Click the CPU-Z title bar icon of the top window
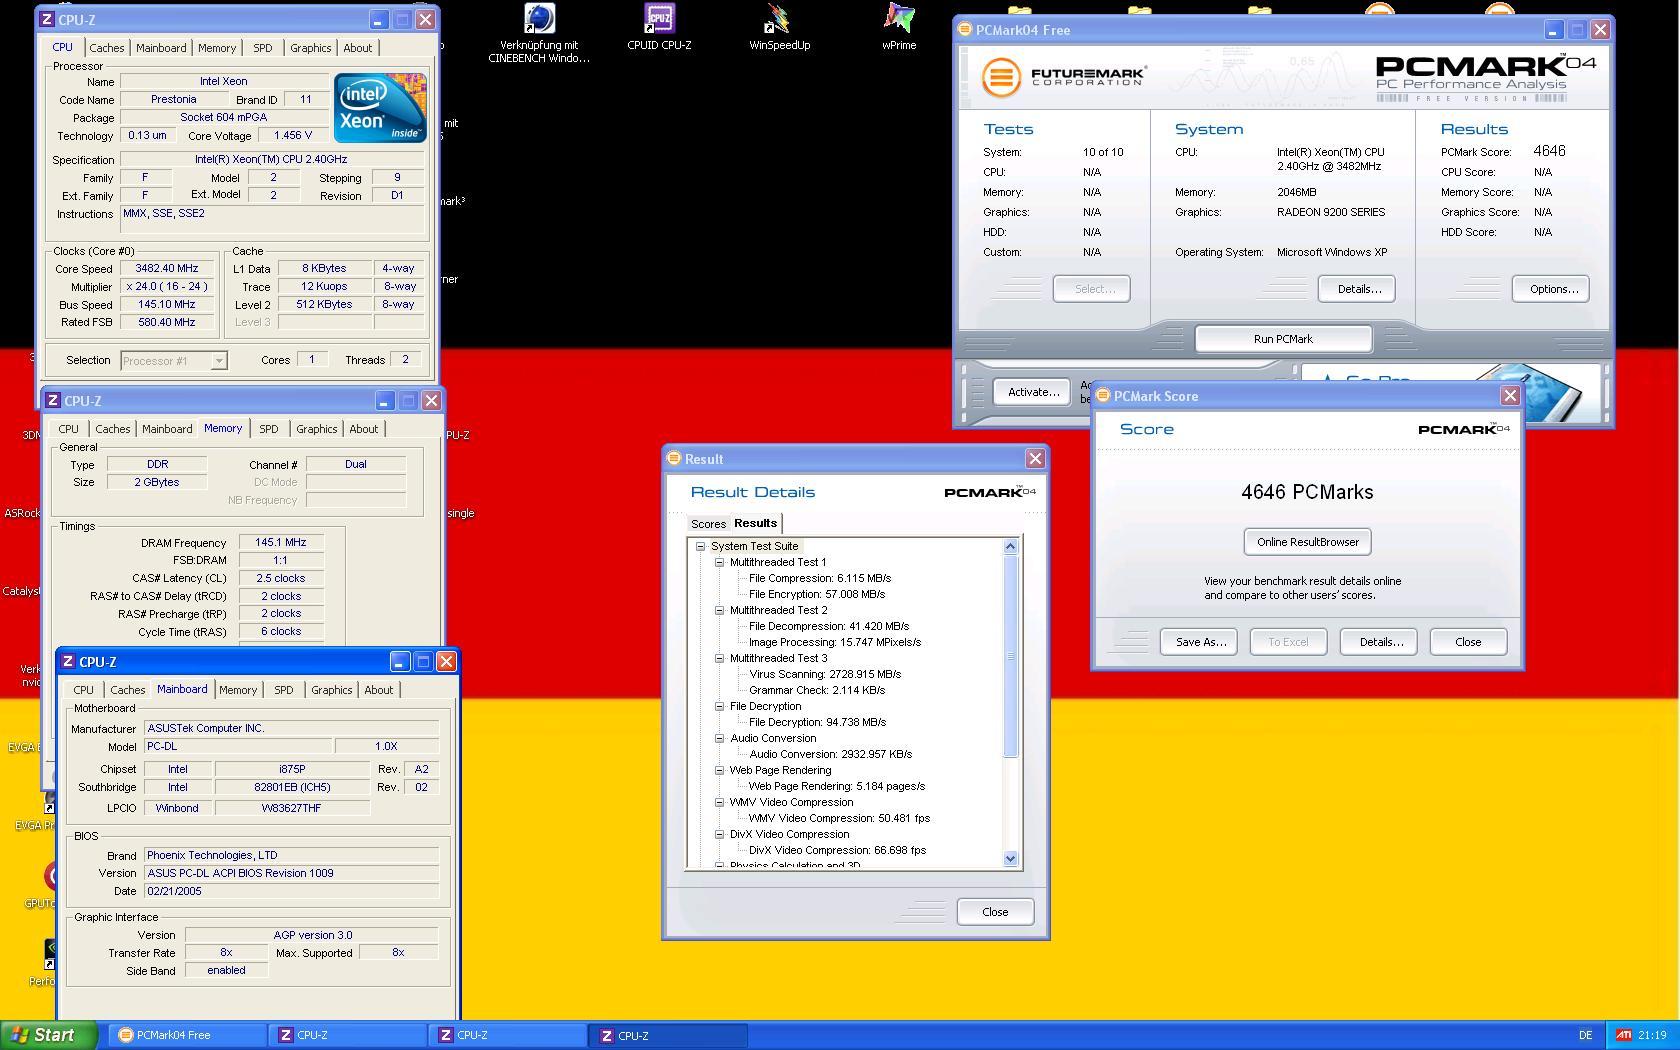 coord(47,19)
